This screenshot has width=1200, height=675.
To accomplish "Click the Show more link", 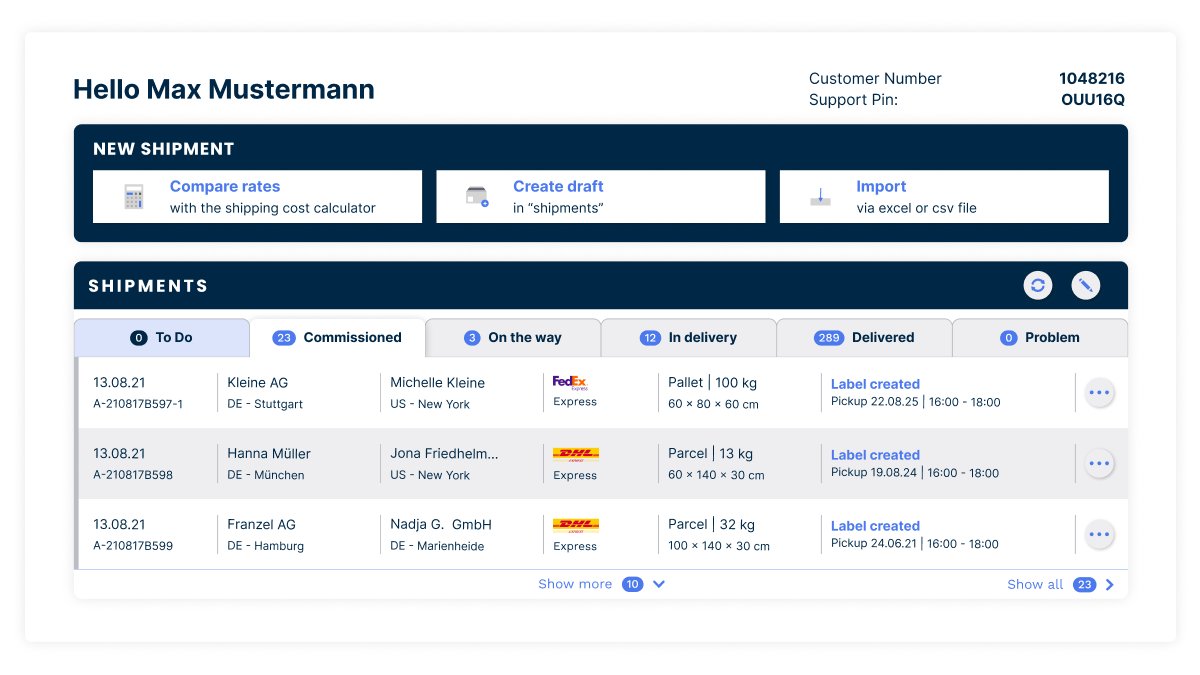I will [575, 584].
